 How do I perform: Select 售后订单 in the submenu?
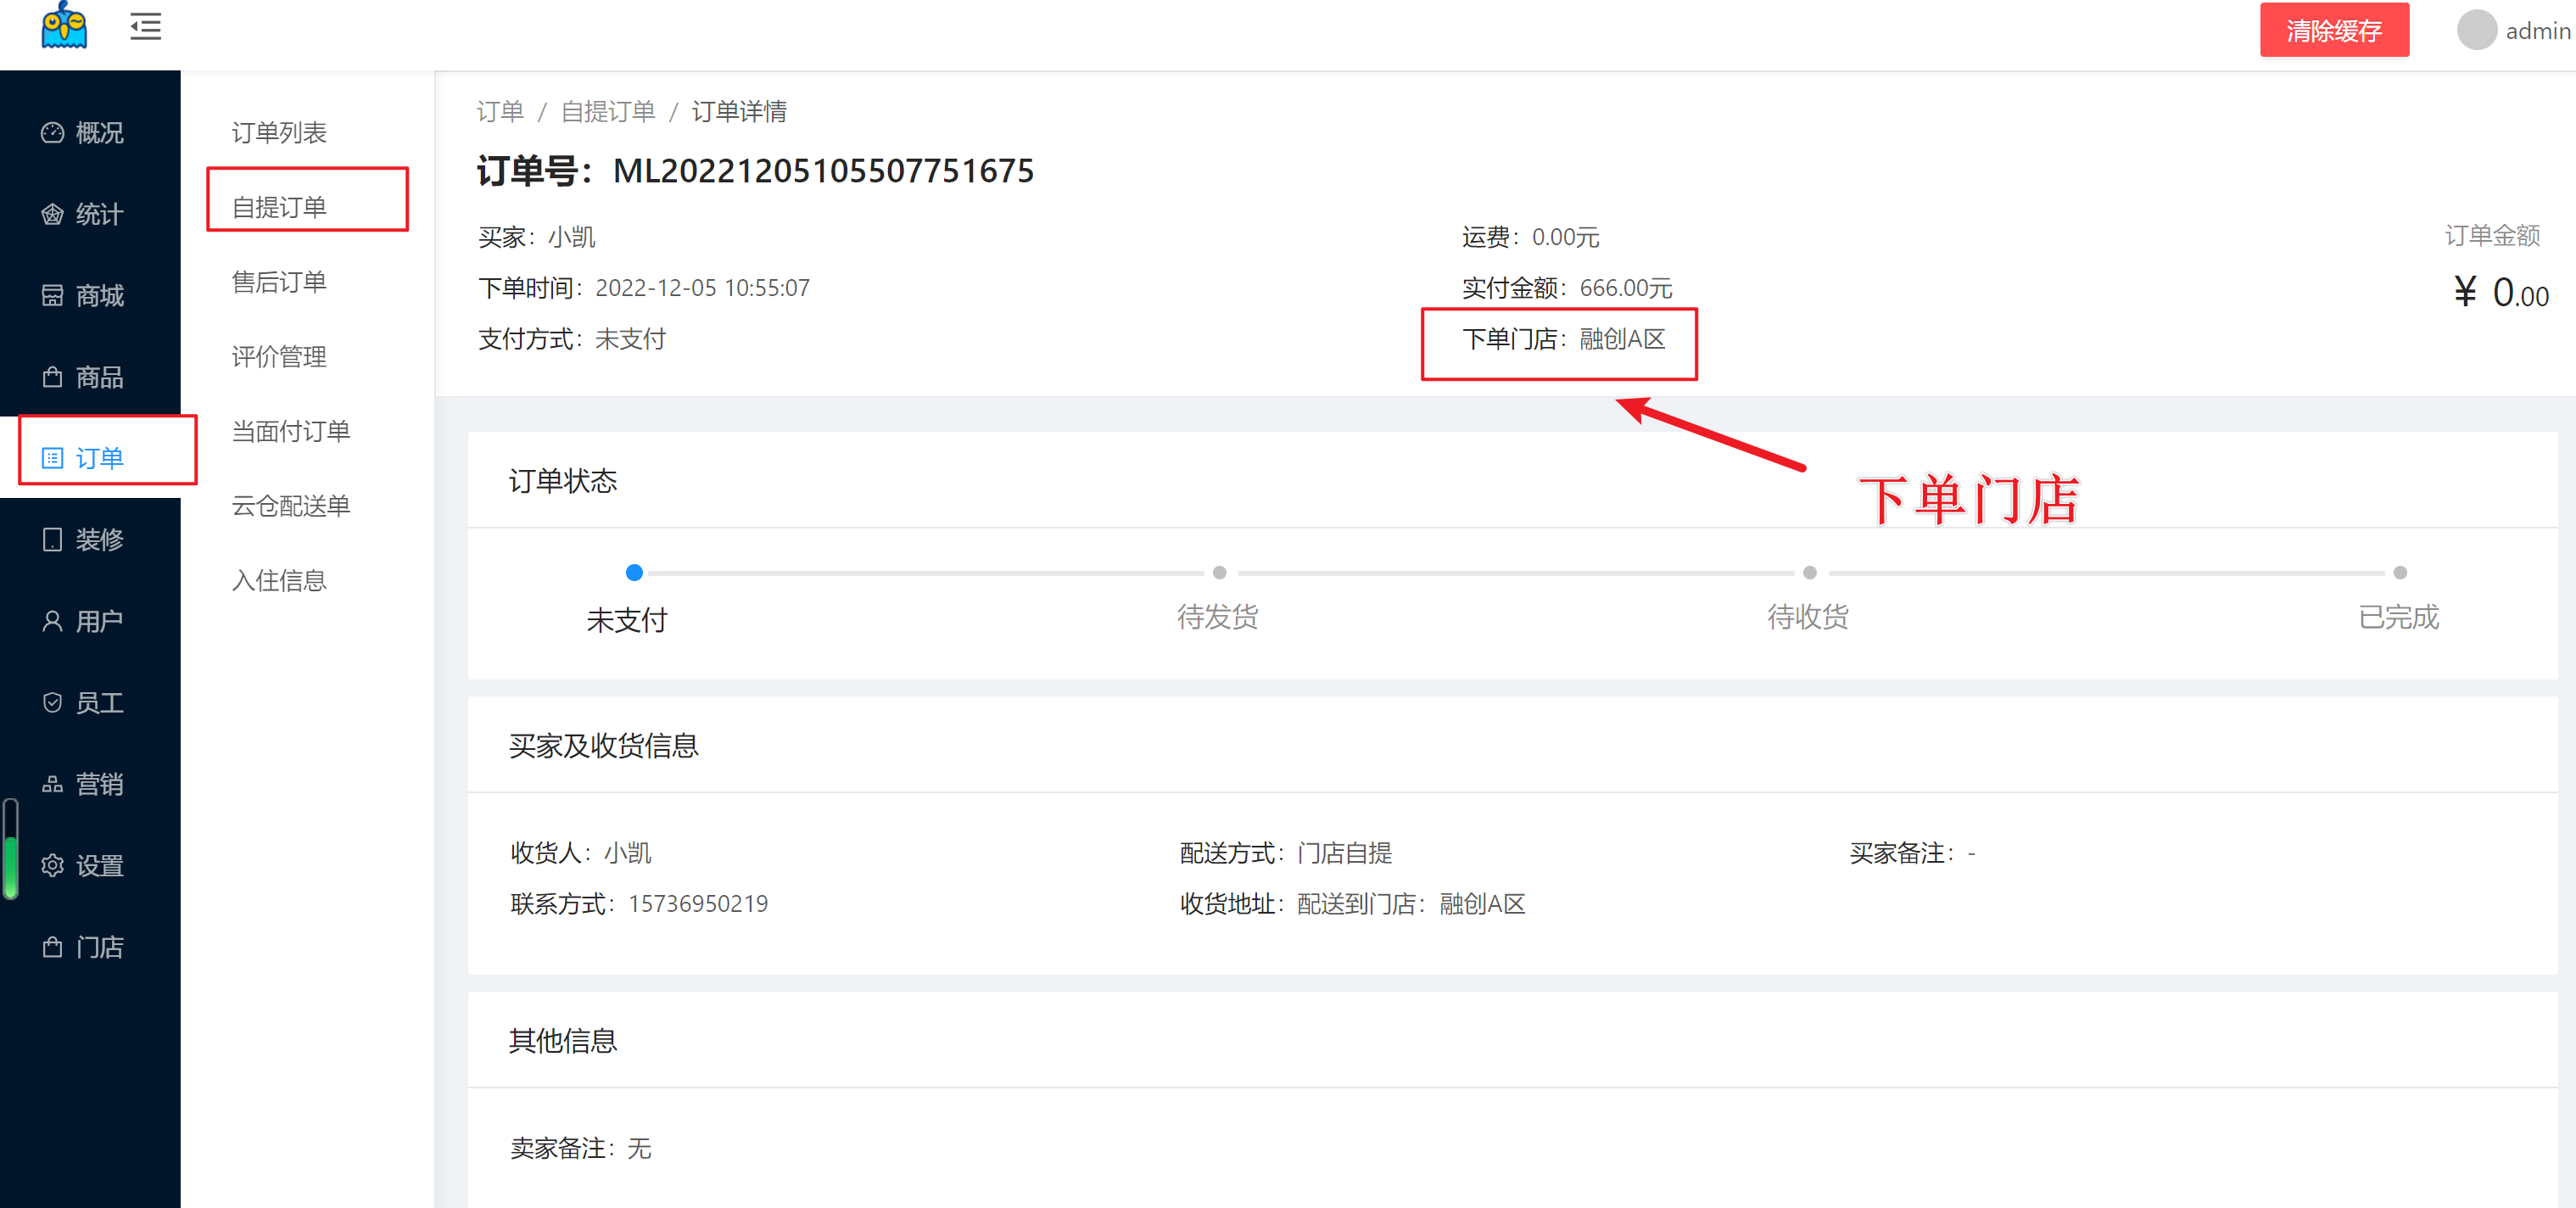coord(279,282)
